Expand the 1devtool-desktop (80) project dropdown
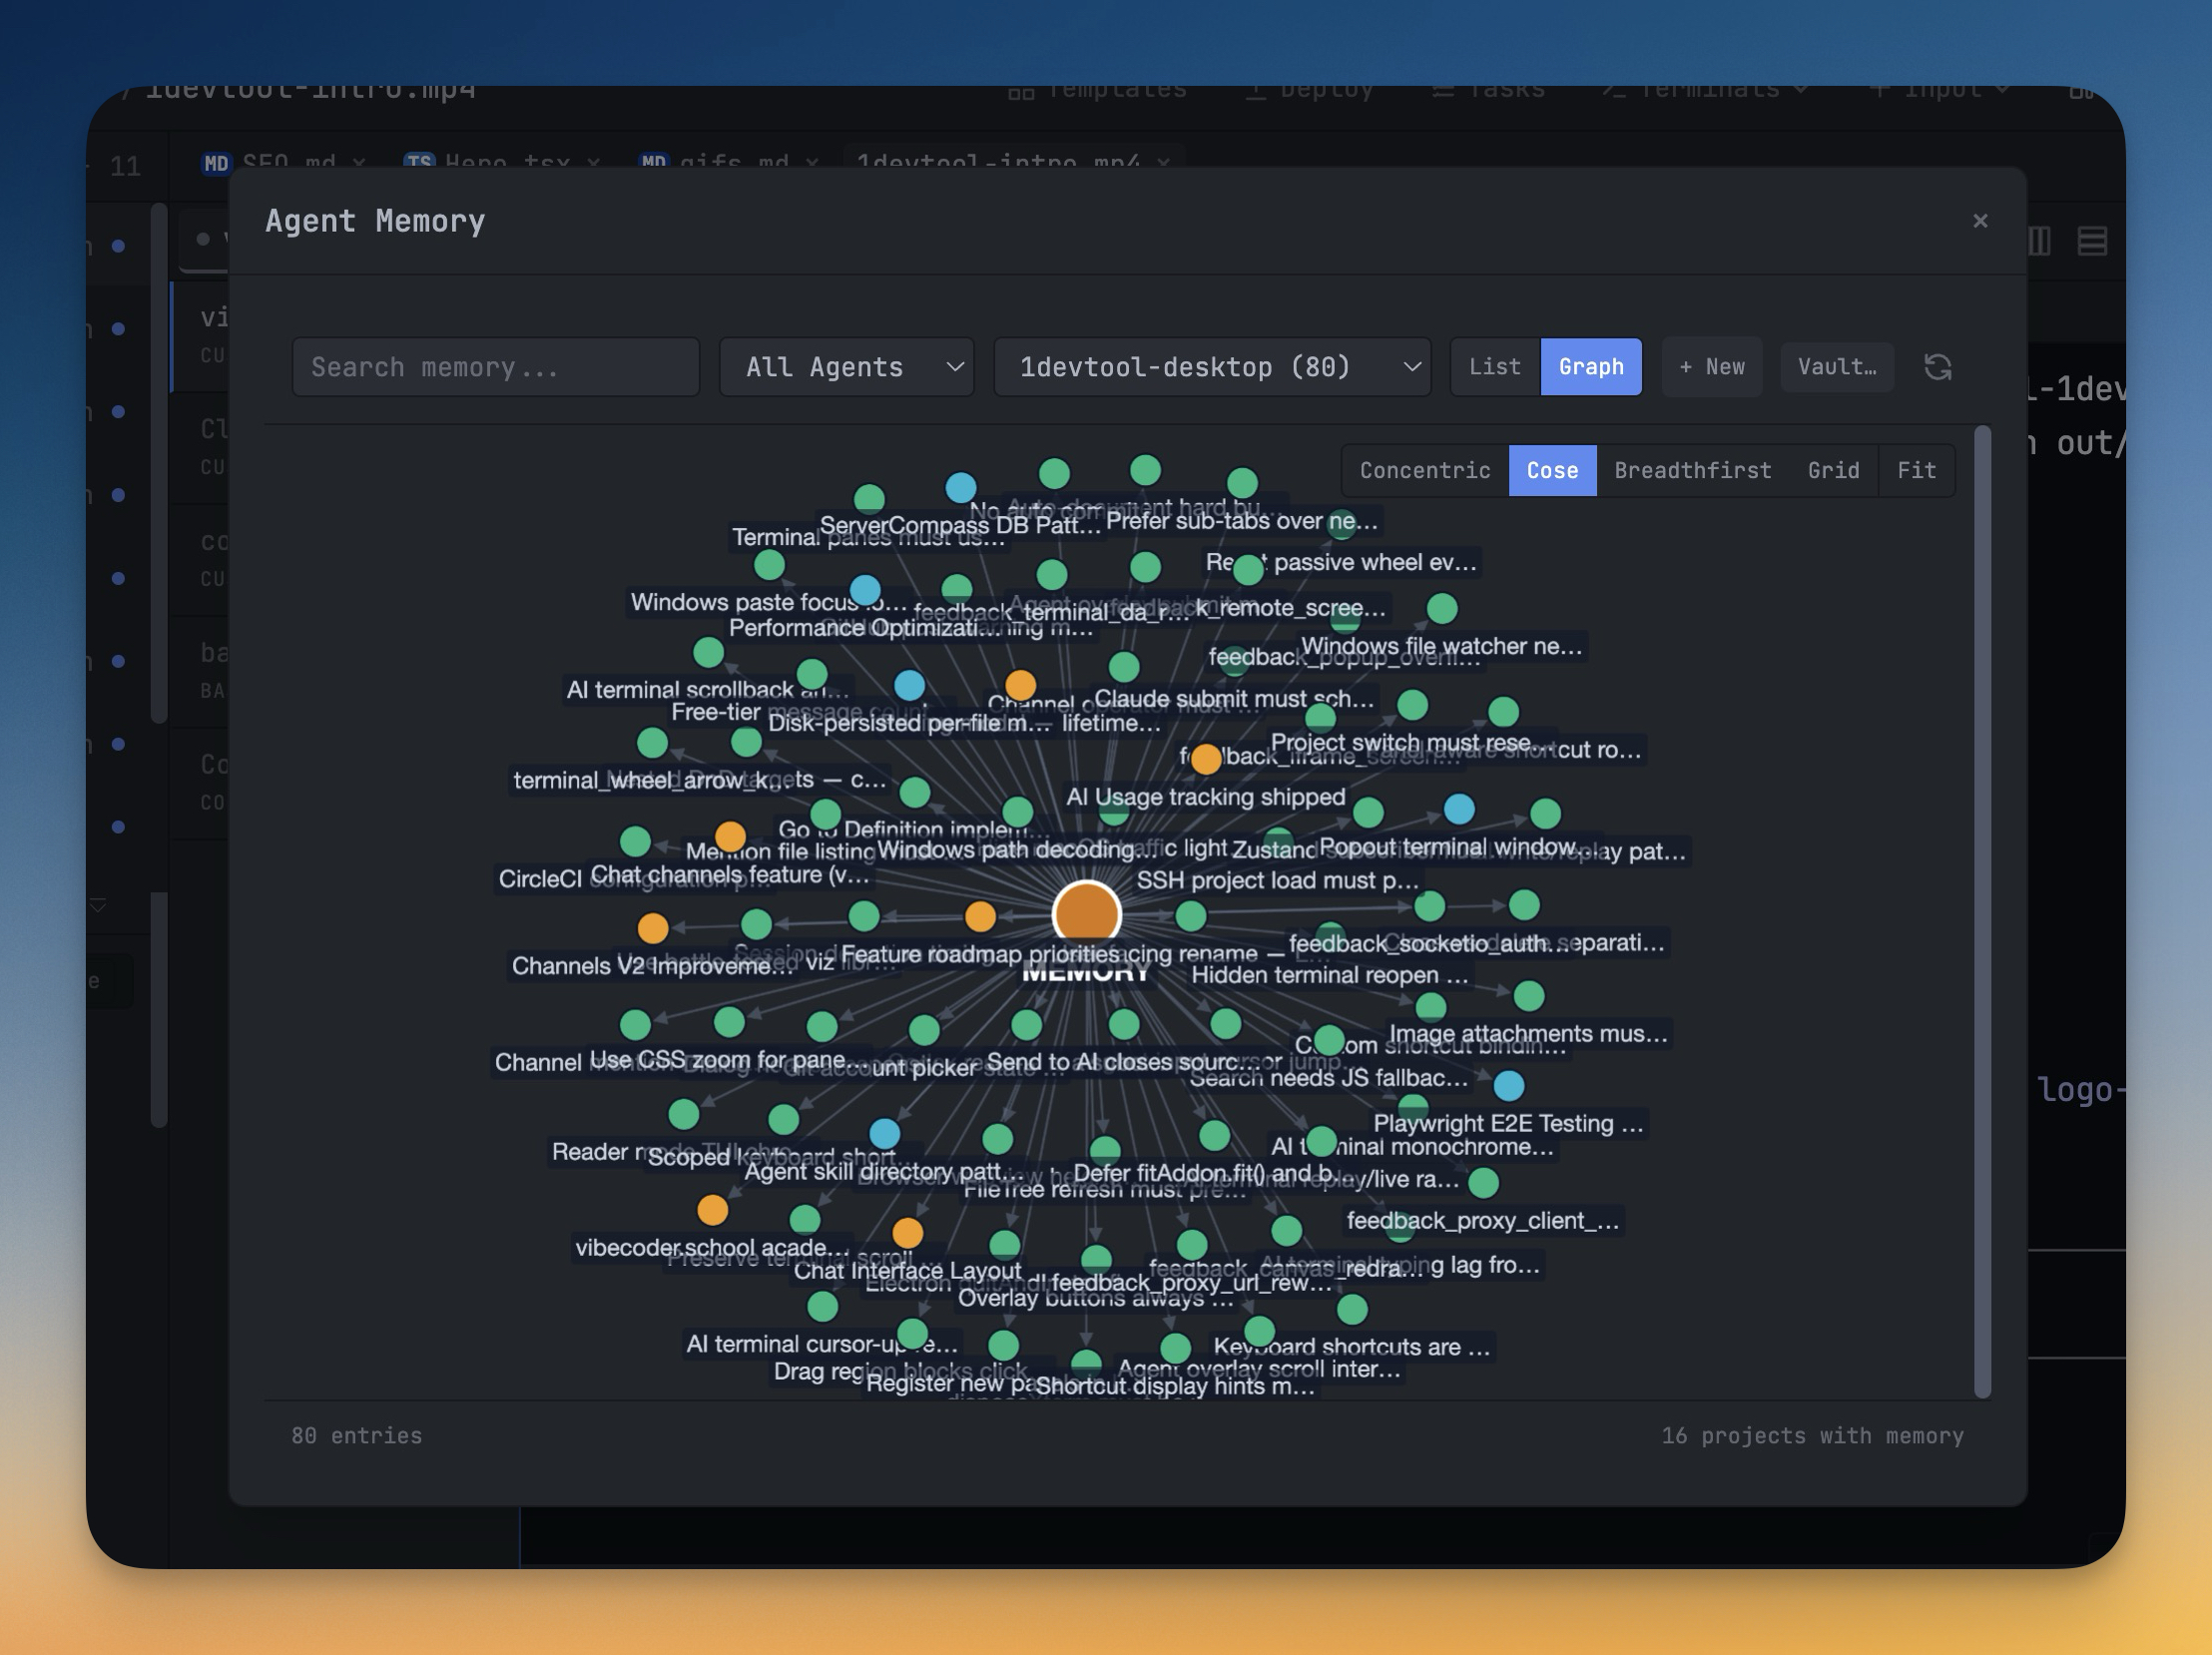This screenshot has width=2212, height=1655. point(1211,367)
